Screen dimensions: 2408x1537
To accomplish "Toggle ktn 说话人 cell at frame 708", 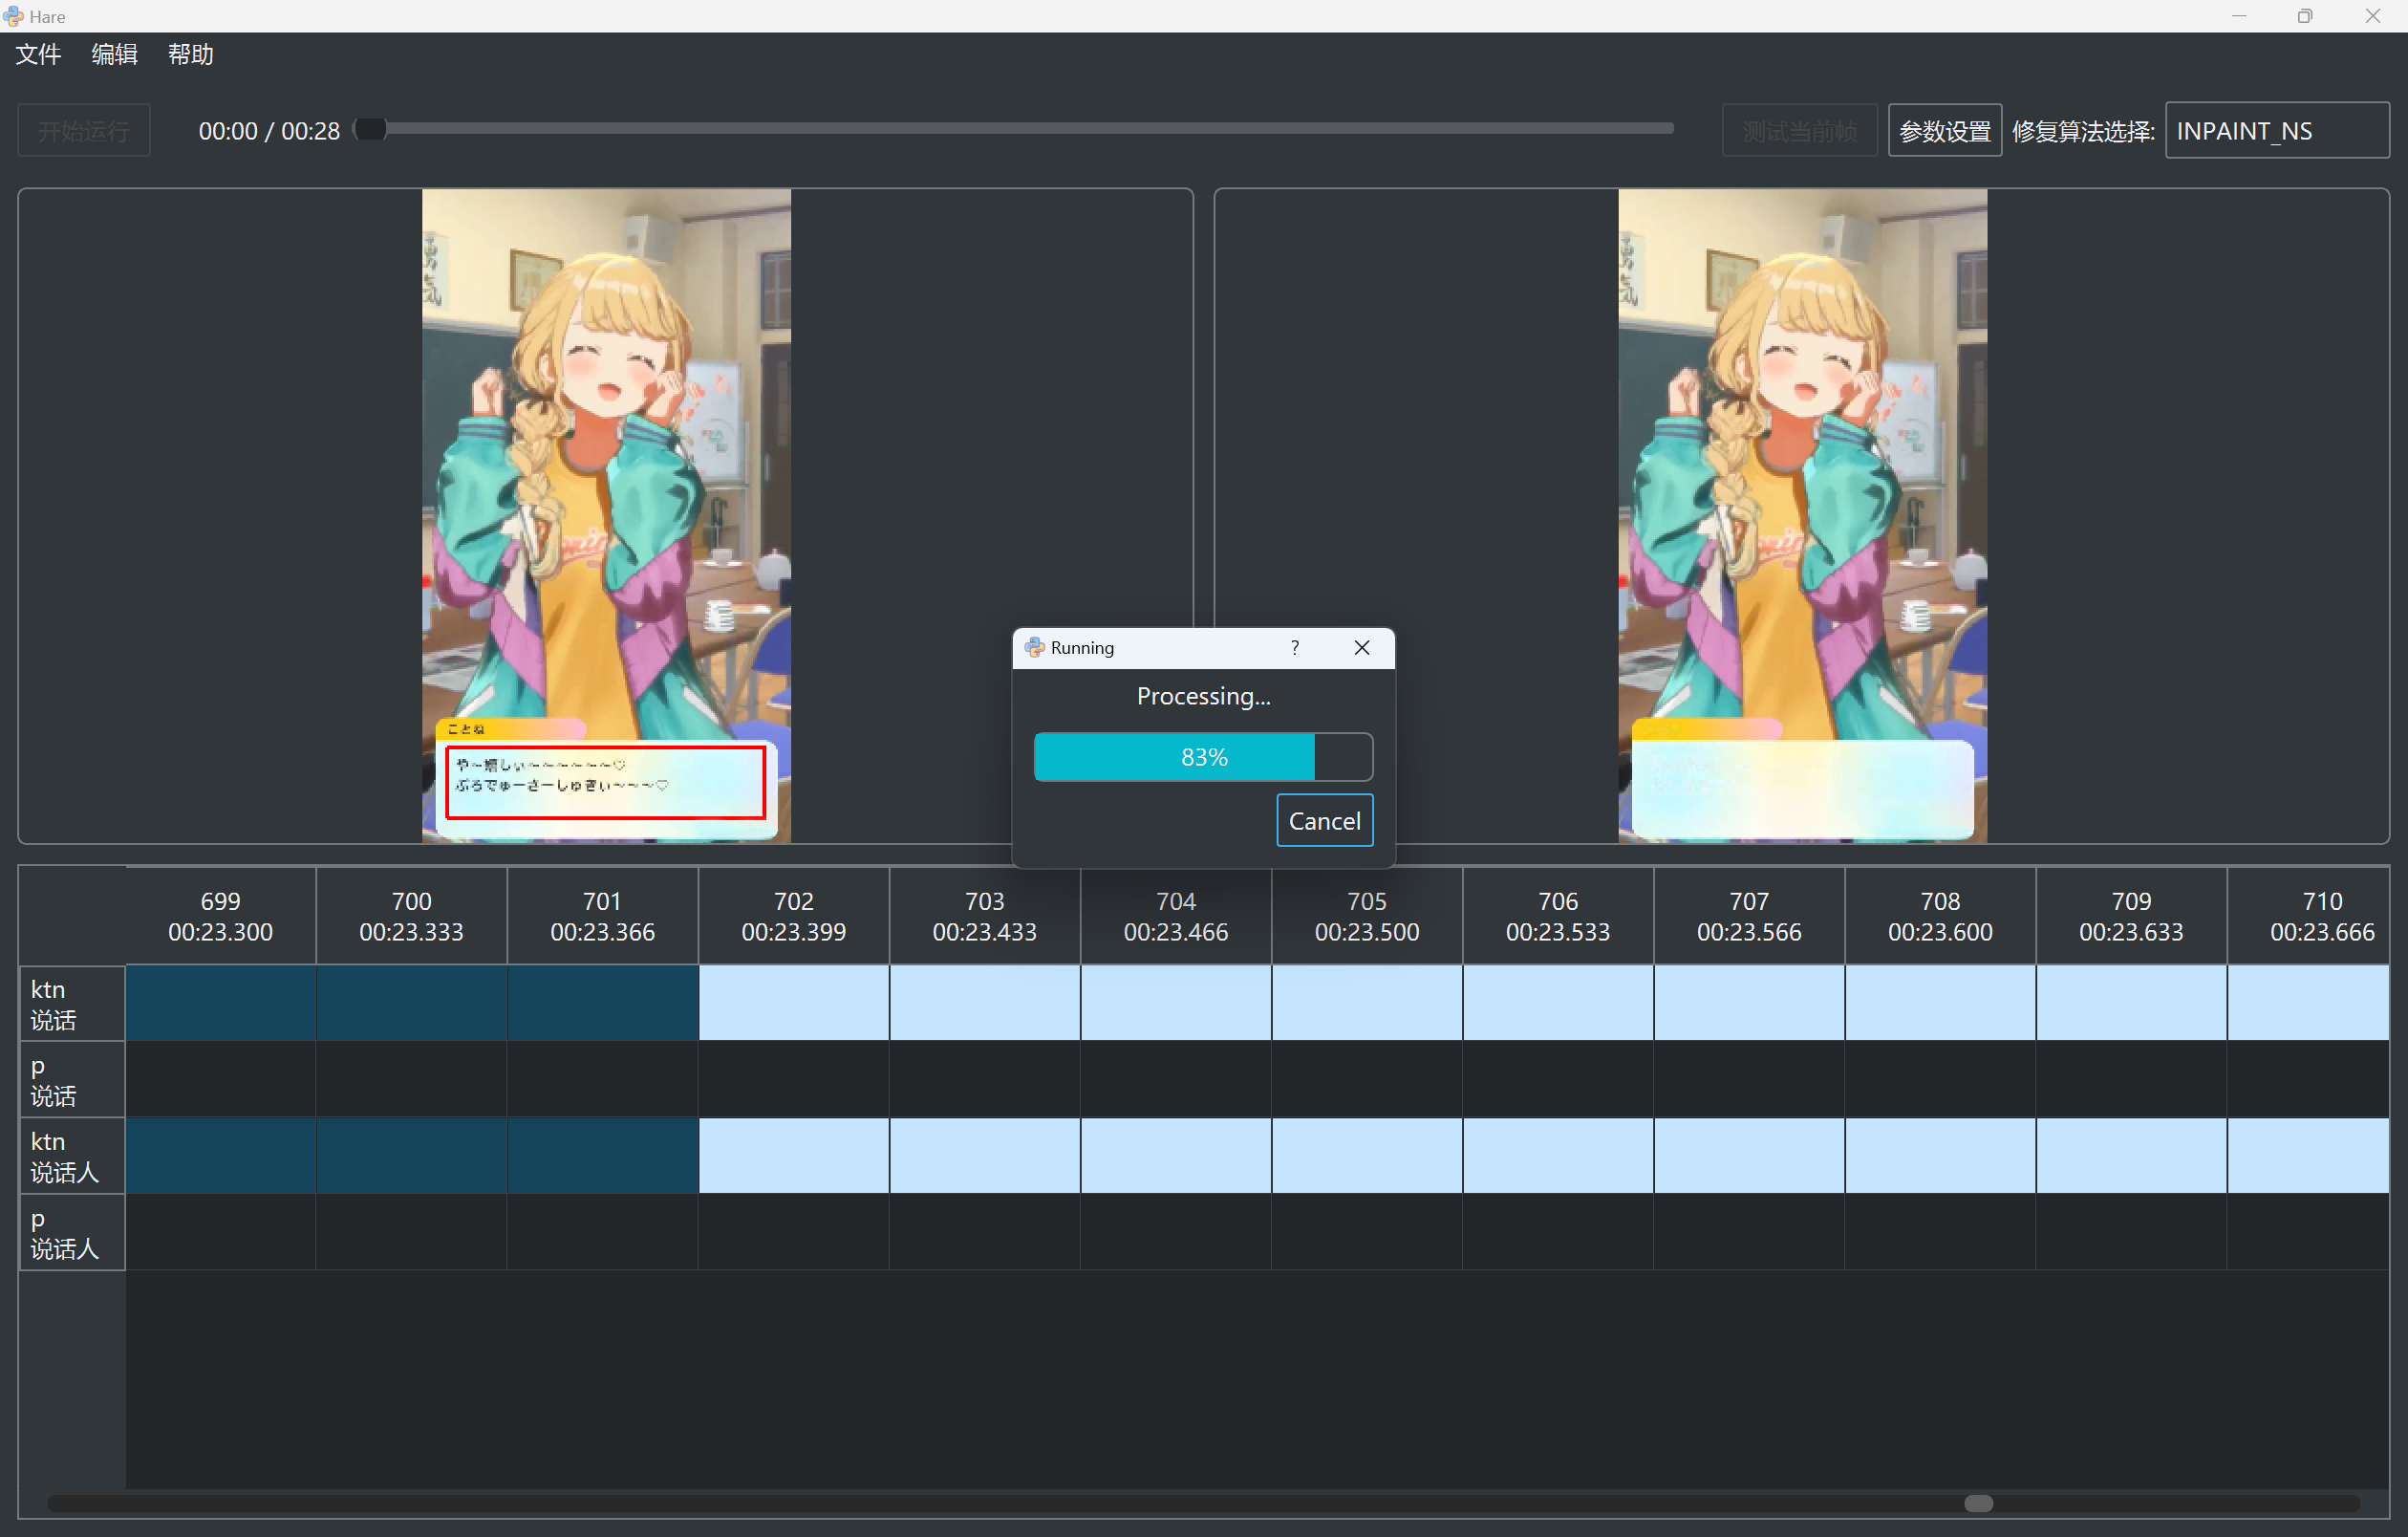I will pyautogui.click(x=1939, y=1155).
